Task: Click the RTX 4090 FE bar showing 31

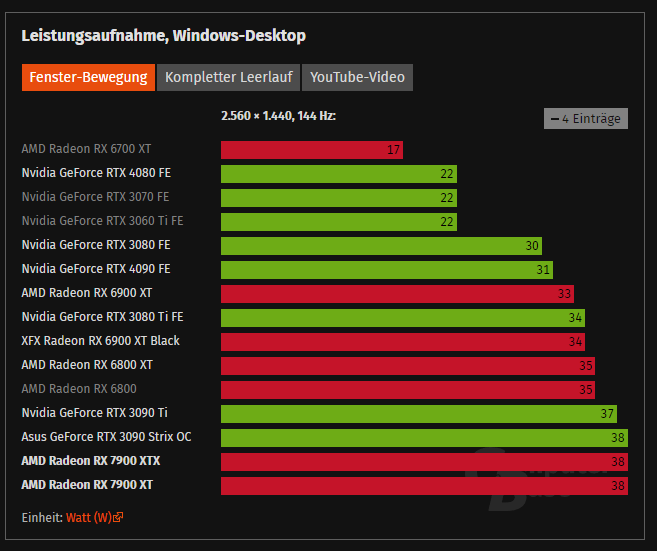Action: click(x=387, y=270)
